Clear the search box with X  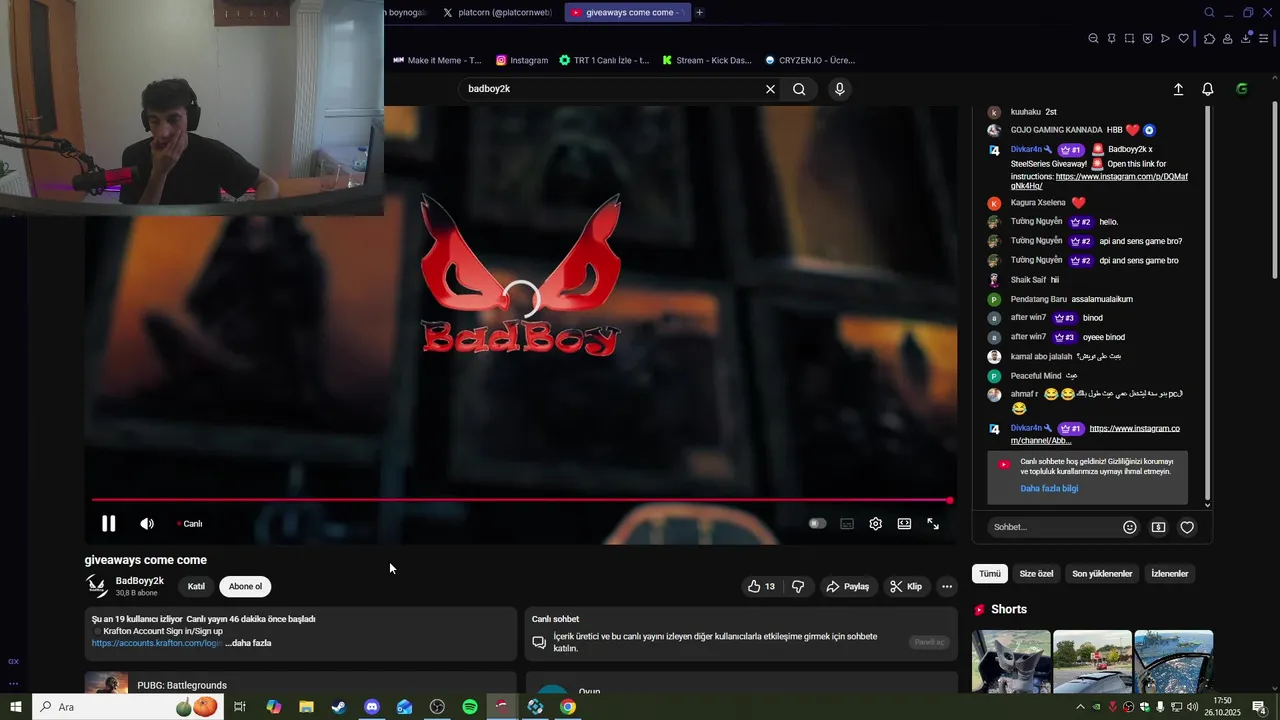(x=770, y=89)
